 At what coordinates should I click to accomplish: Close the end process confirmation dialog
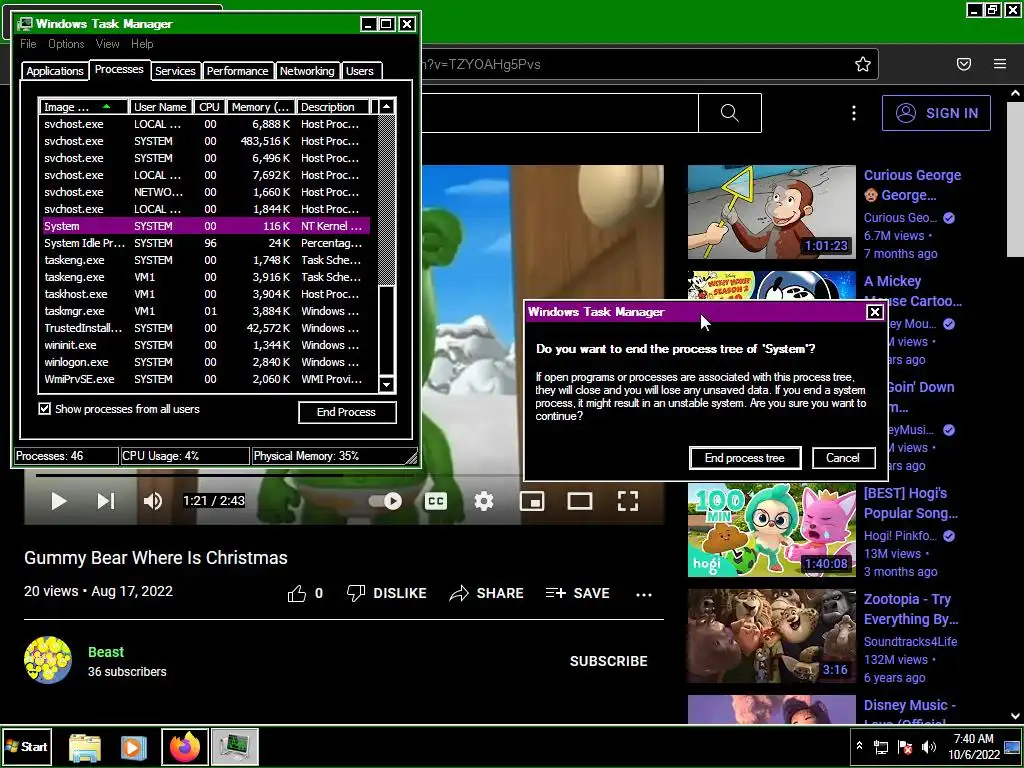pos(874,312)
